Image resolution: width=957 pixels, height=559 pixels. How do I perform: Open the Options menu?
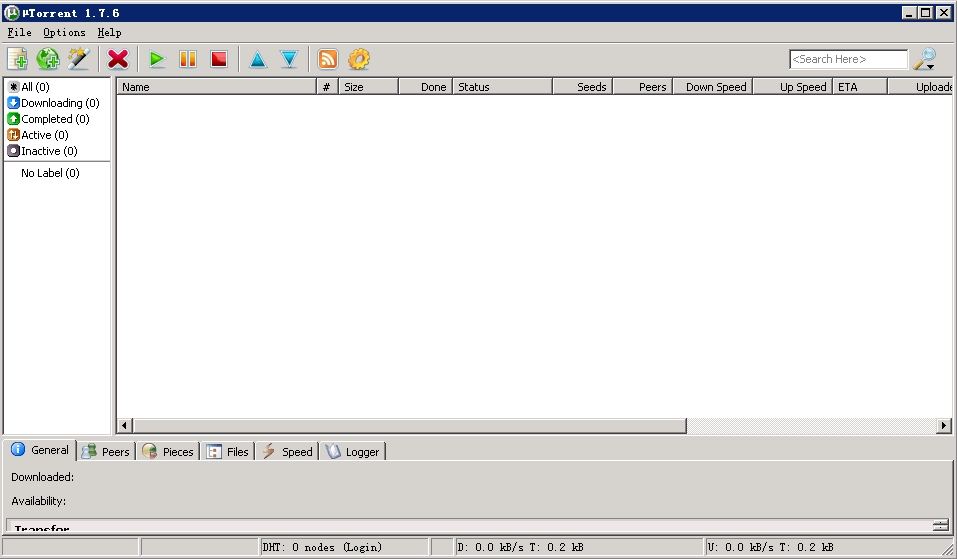[64, 32]
